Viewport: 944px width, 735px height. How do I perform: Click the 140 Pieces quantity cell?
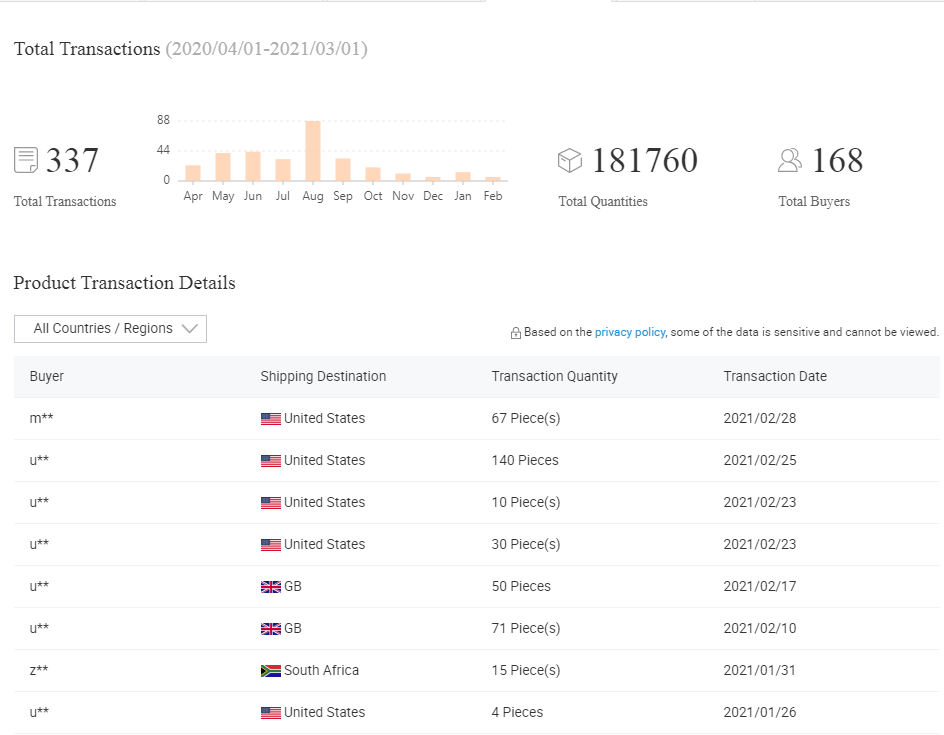pyautogui.click(x=525, y=461)
